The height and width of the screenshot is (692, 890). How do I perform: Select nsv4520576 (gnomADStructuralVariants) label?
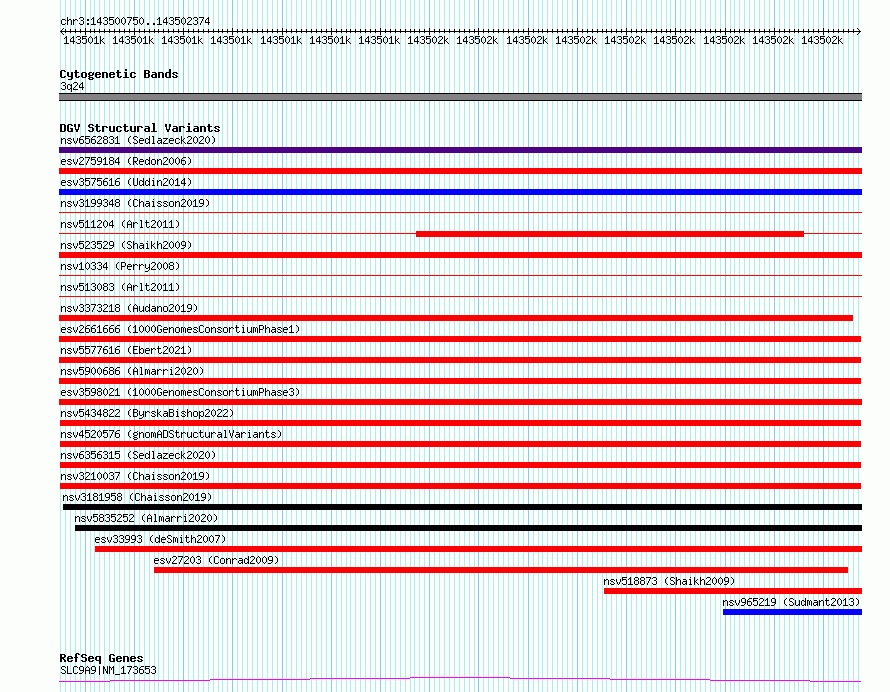pos(171,434)
